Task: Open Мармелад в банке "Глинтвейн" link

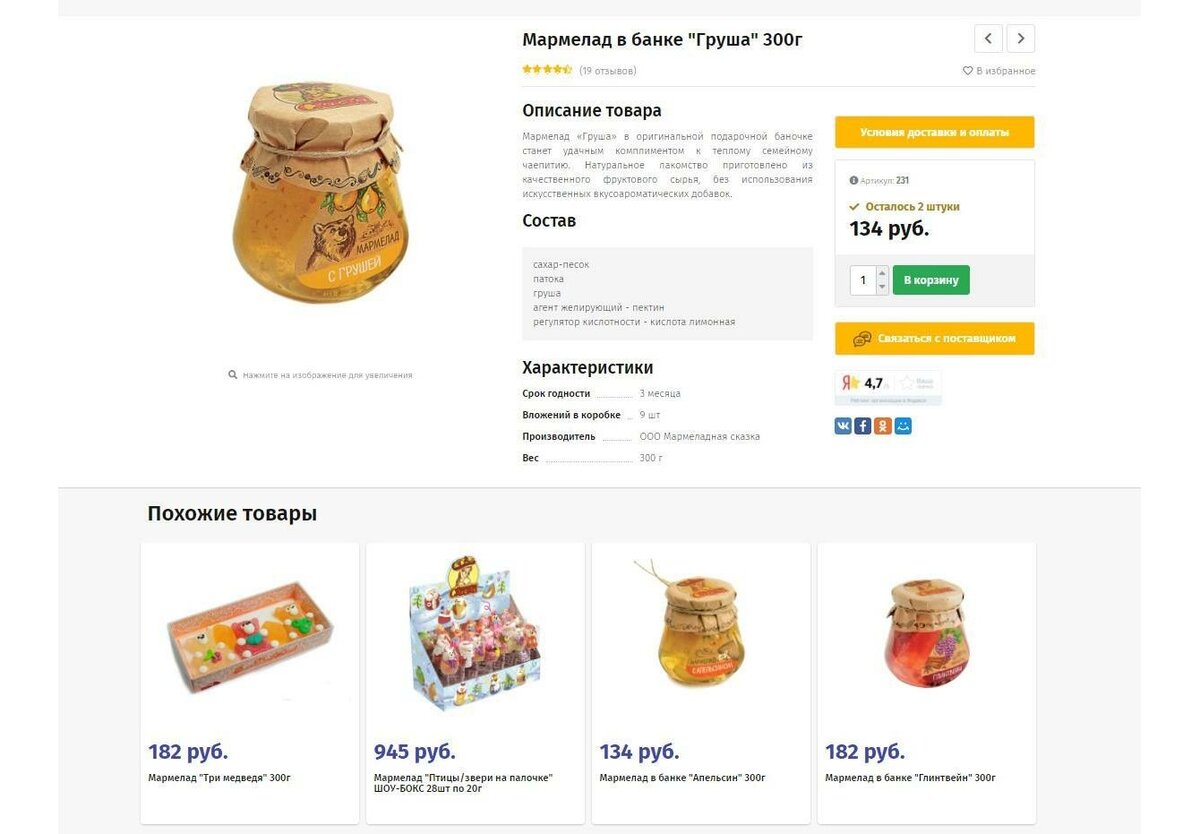Action: (x=910, y=778)
